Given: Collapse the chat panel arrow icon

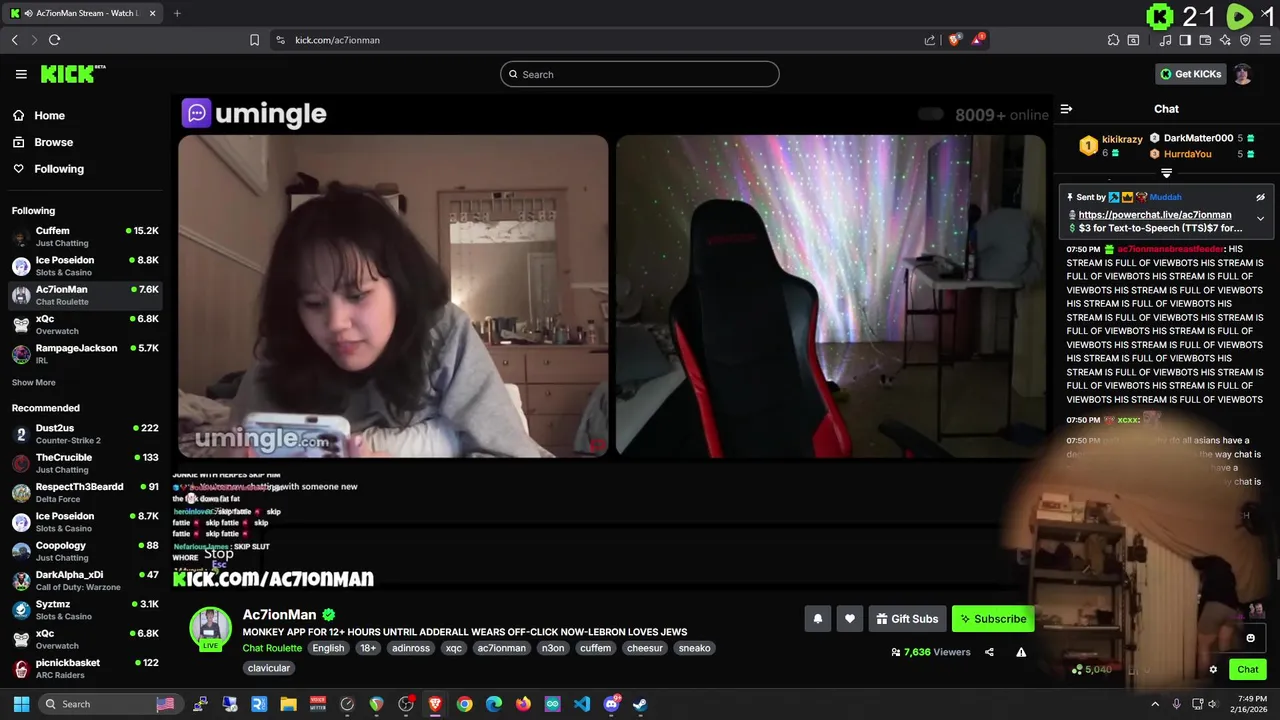Looking at the screenshot, I should coord(1066,109).
